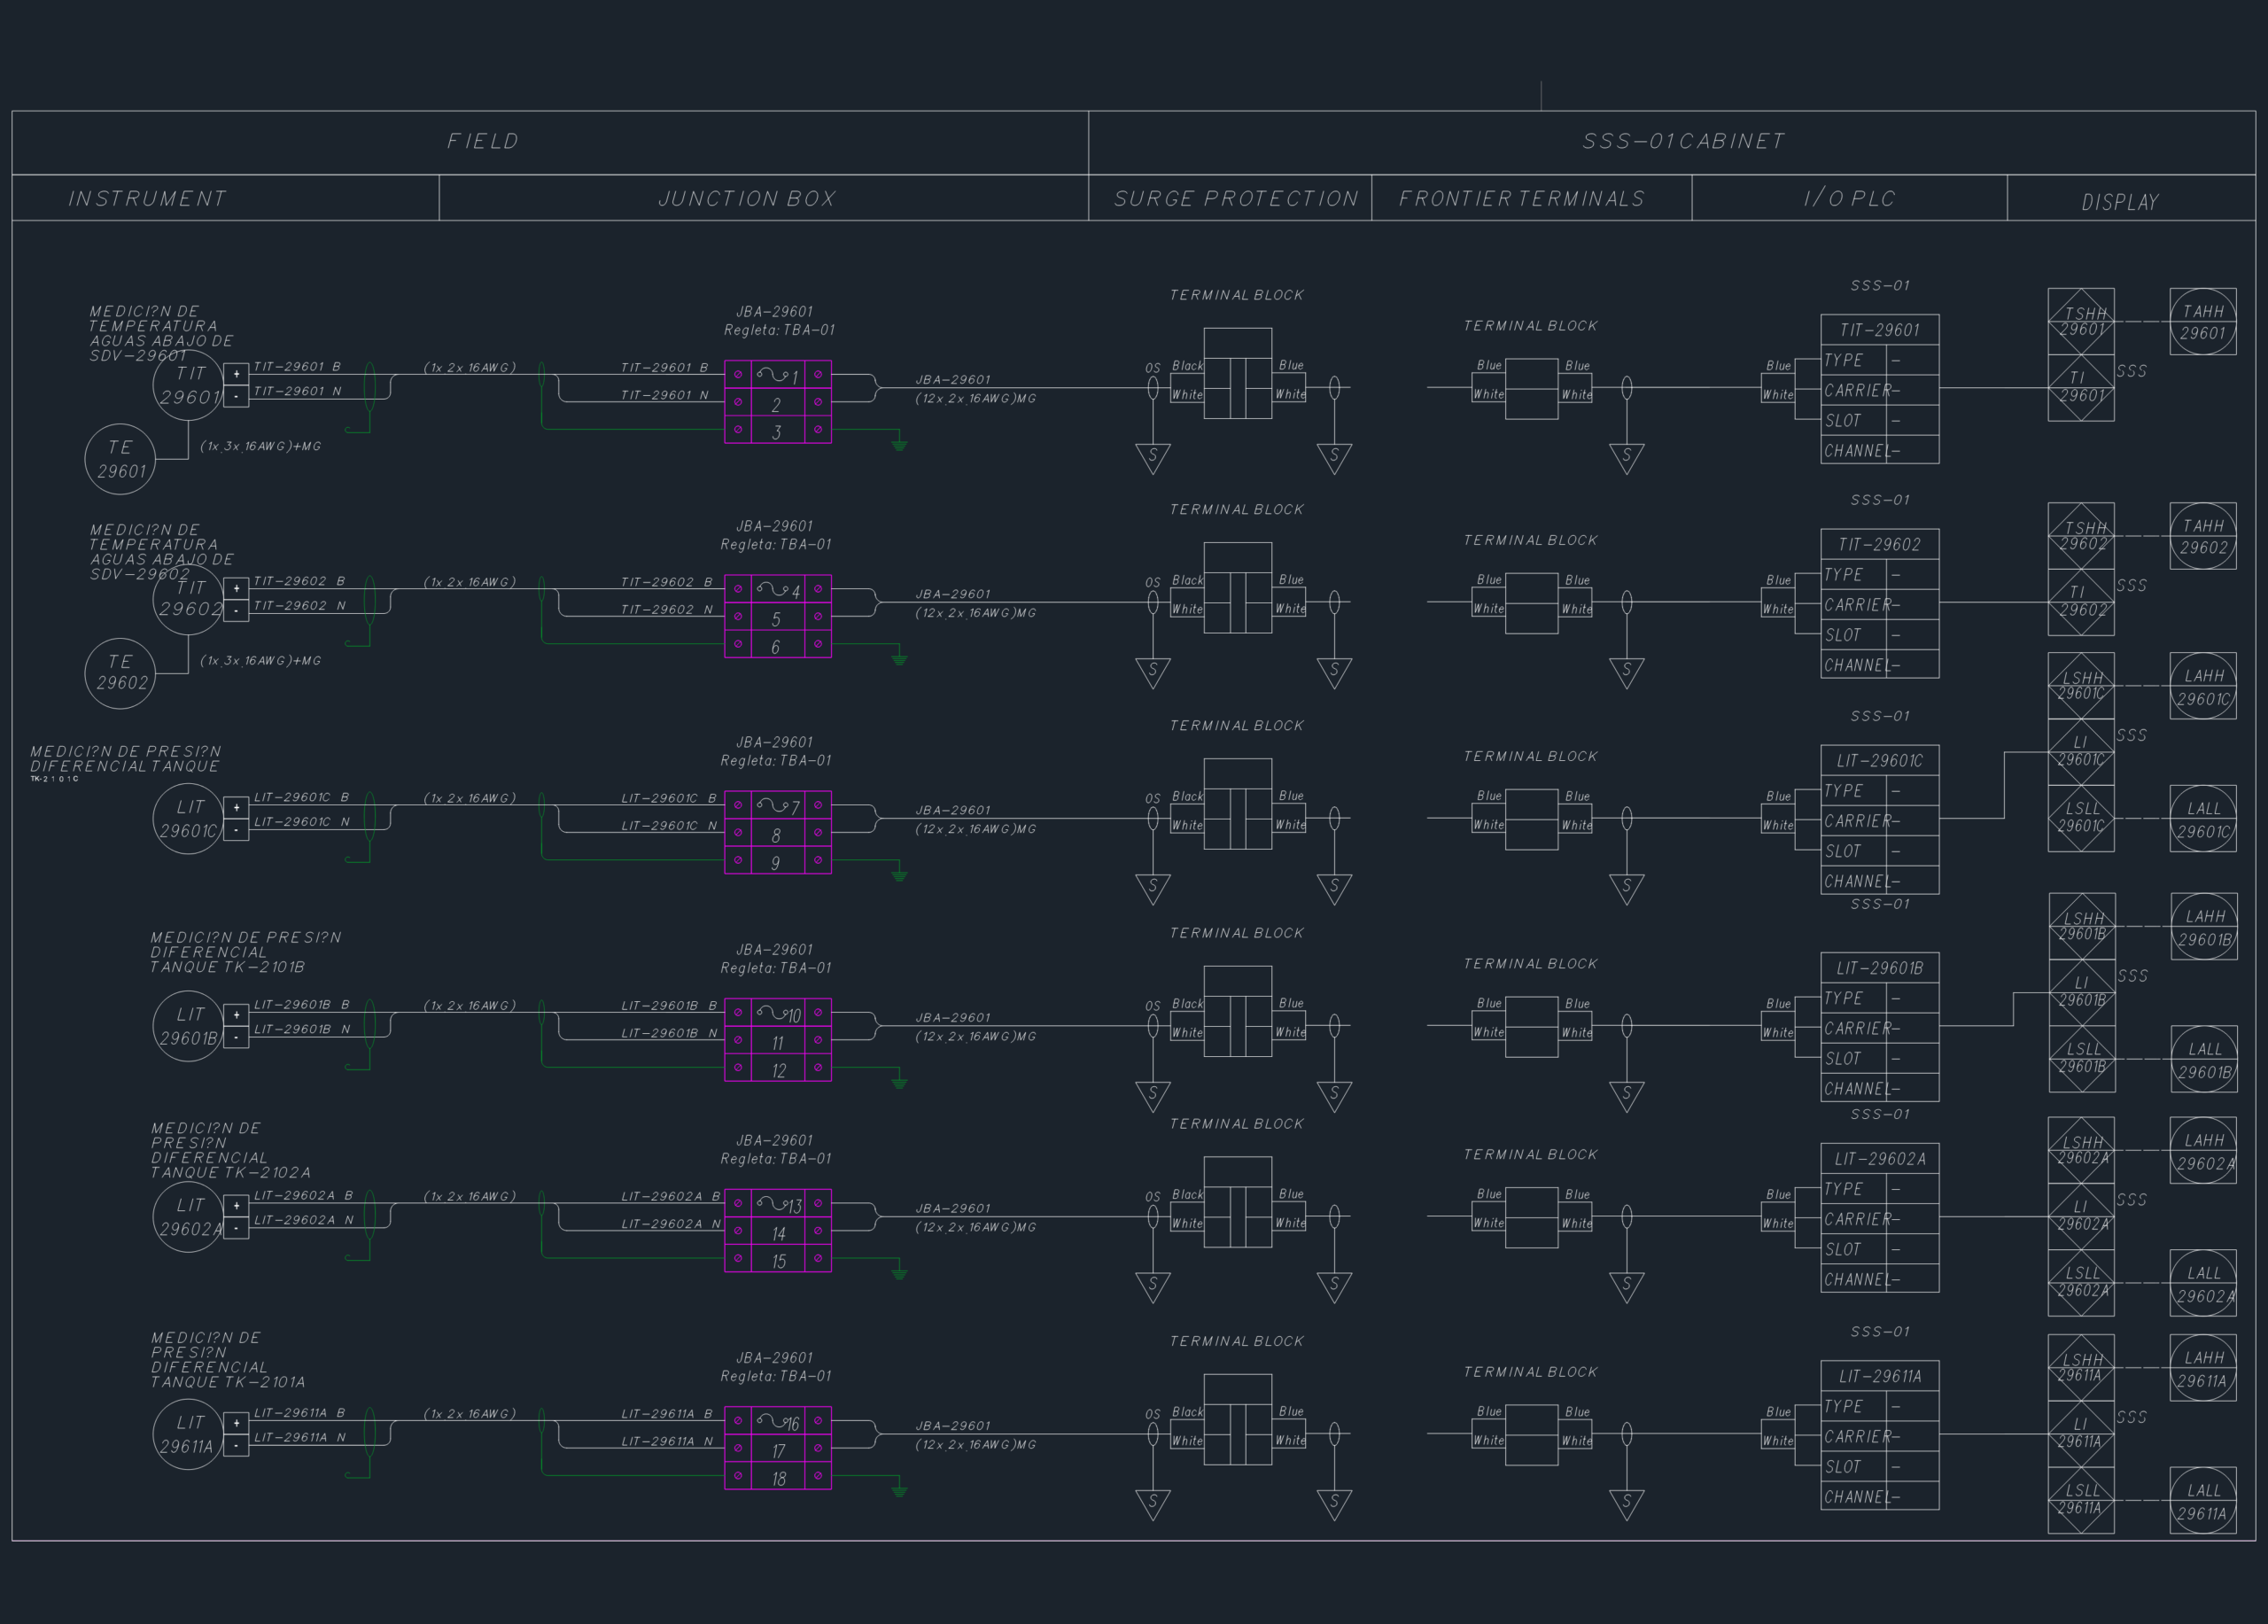Select the TAHH 29602 display symbol
Viewport: 2268px width, 1624px height.
point(2203,536)
